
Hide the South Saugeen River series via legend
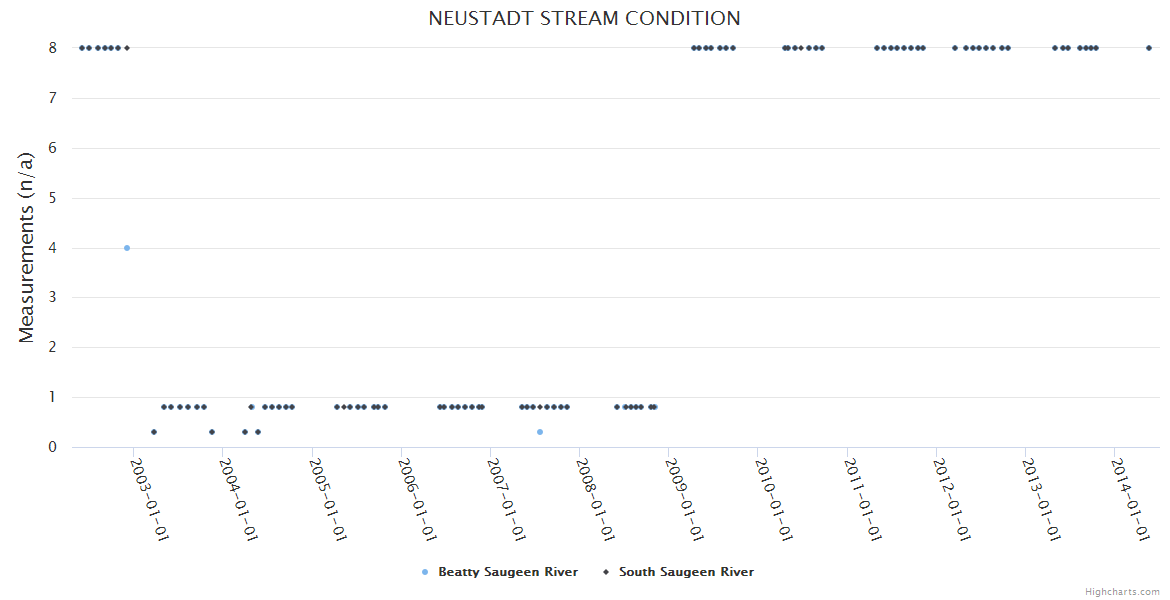[686, 572]
